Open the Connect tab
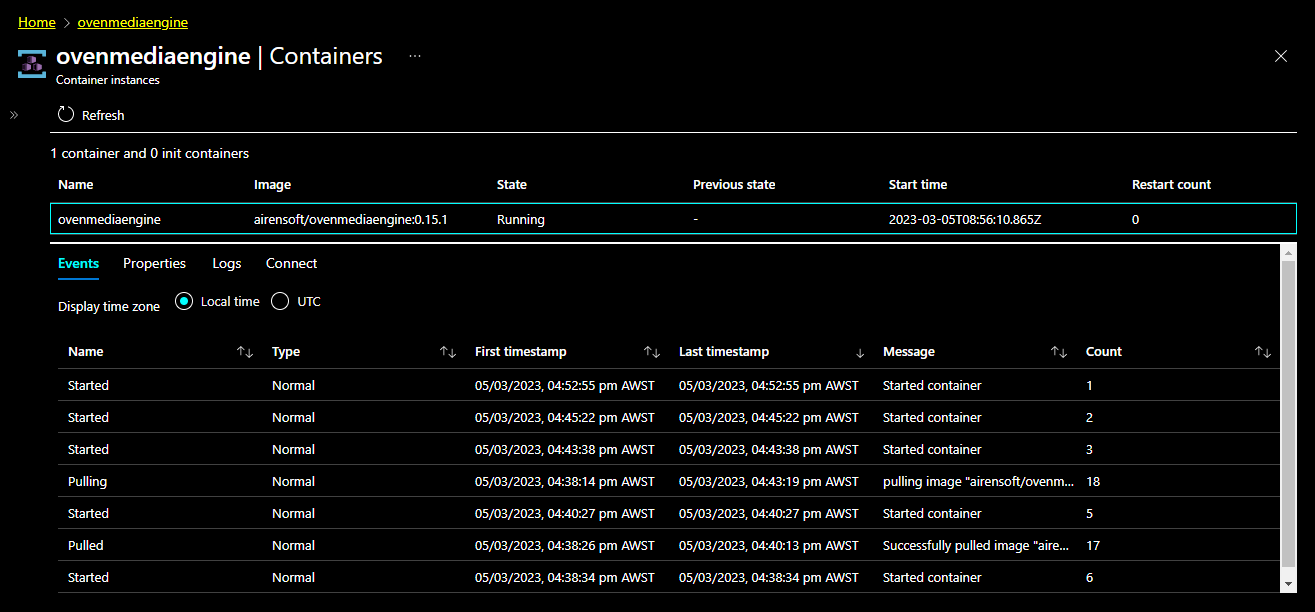 (x=291, y=263)
